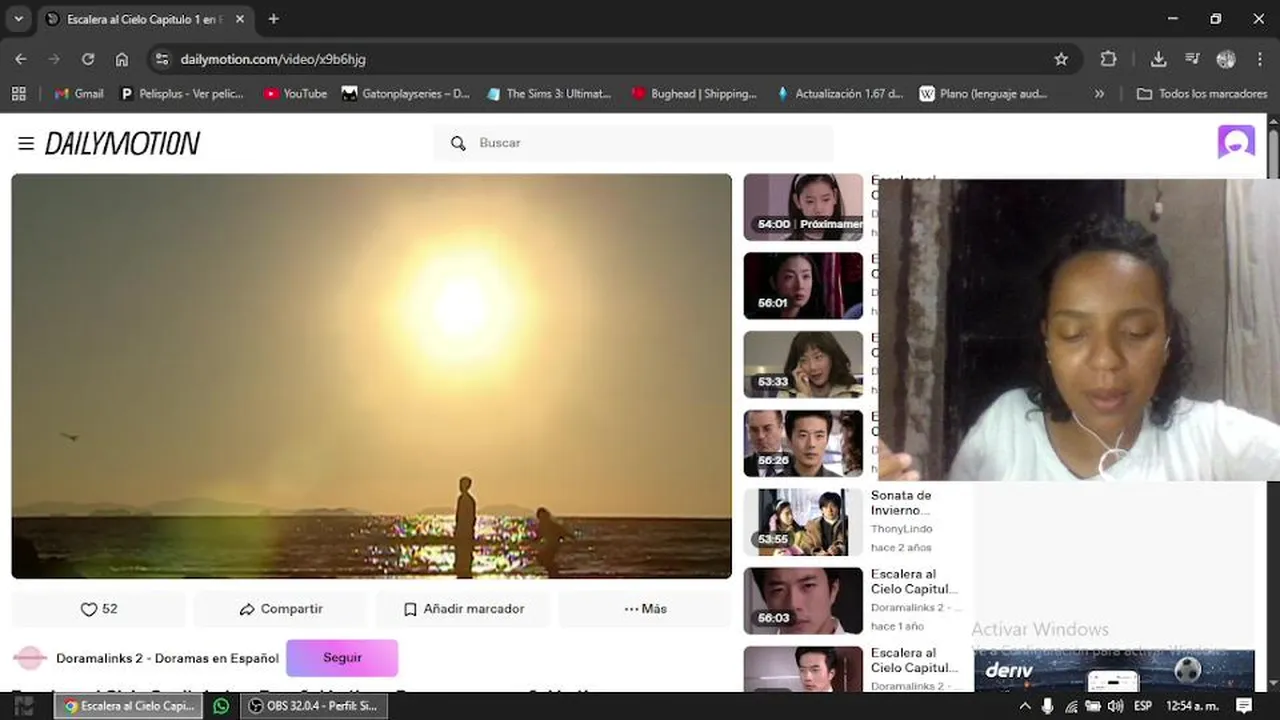
Task: View site information icon in address bar
Action: coord(163,59)
